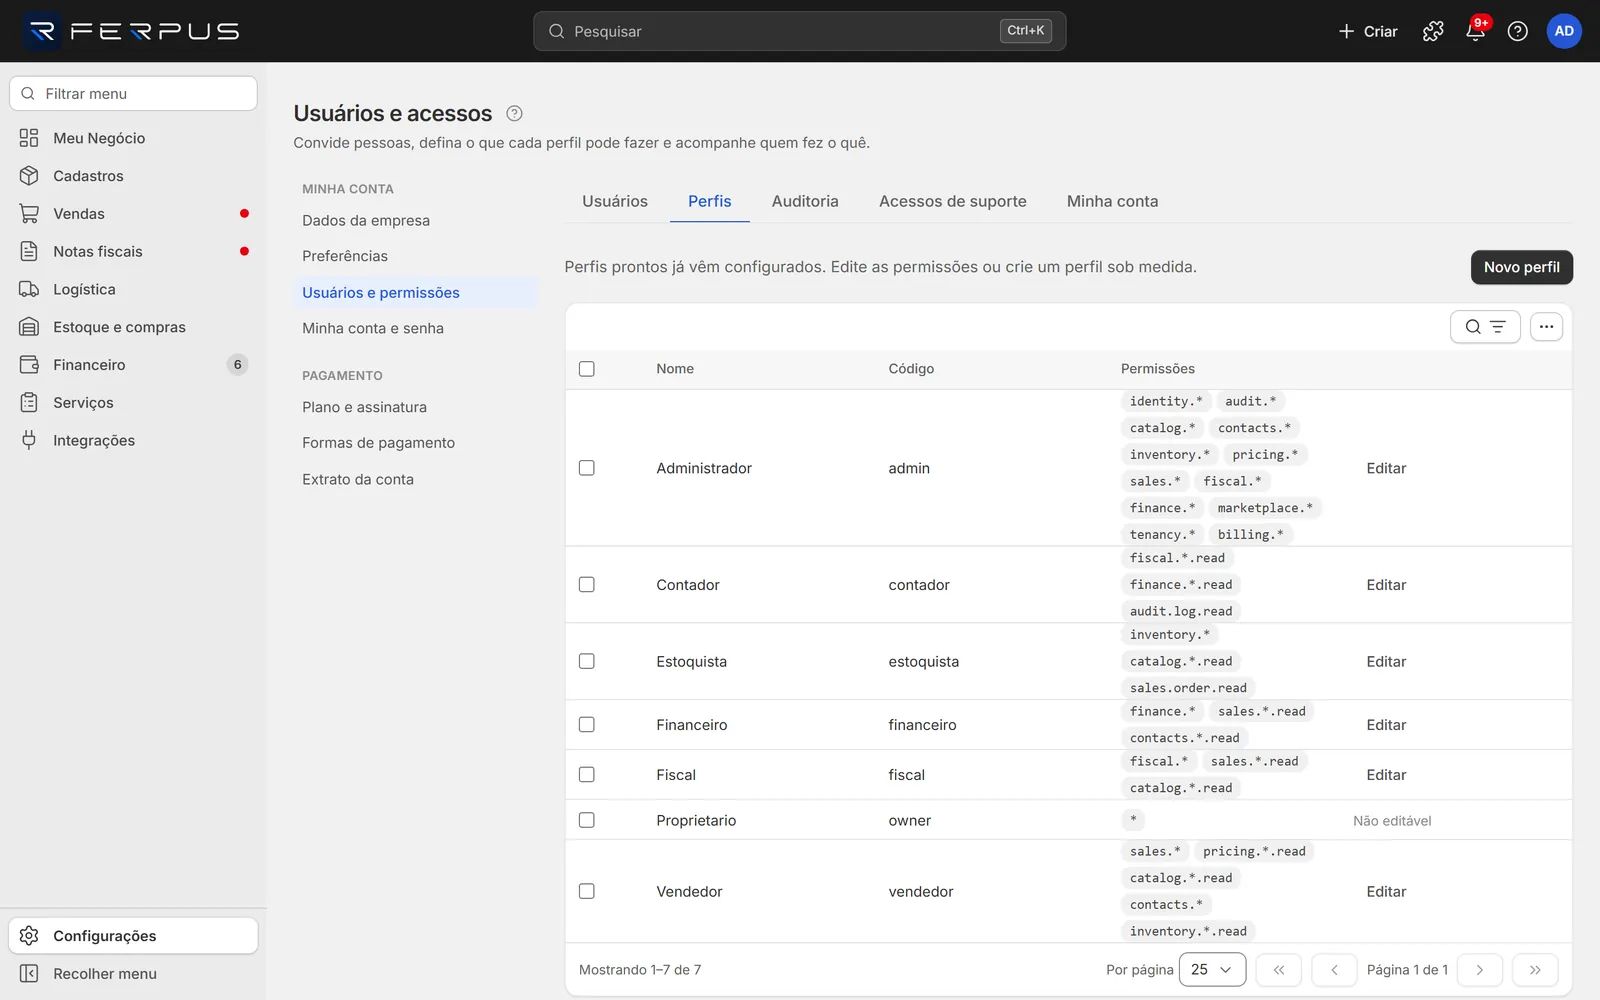Go to next page arrow
This screenshot has width=1600, height=1000.
tap(1479, 970)
